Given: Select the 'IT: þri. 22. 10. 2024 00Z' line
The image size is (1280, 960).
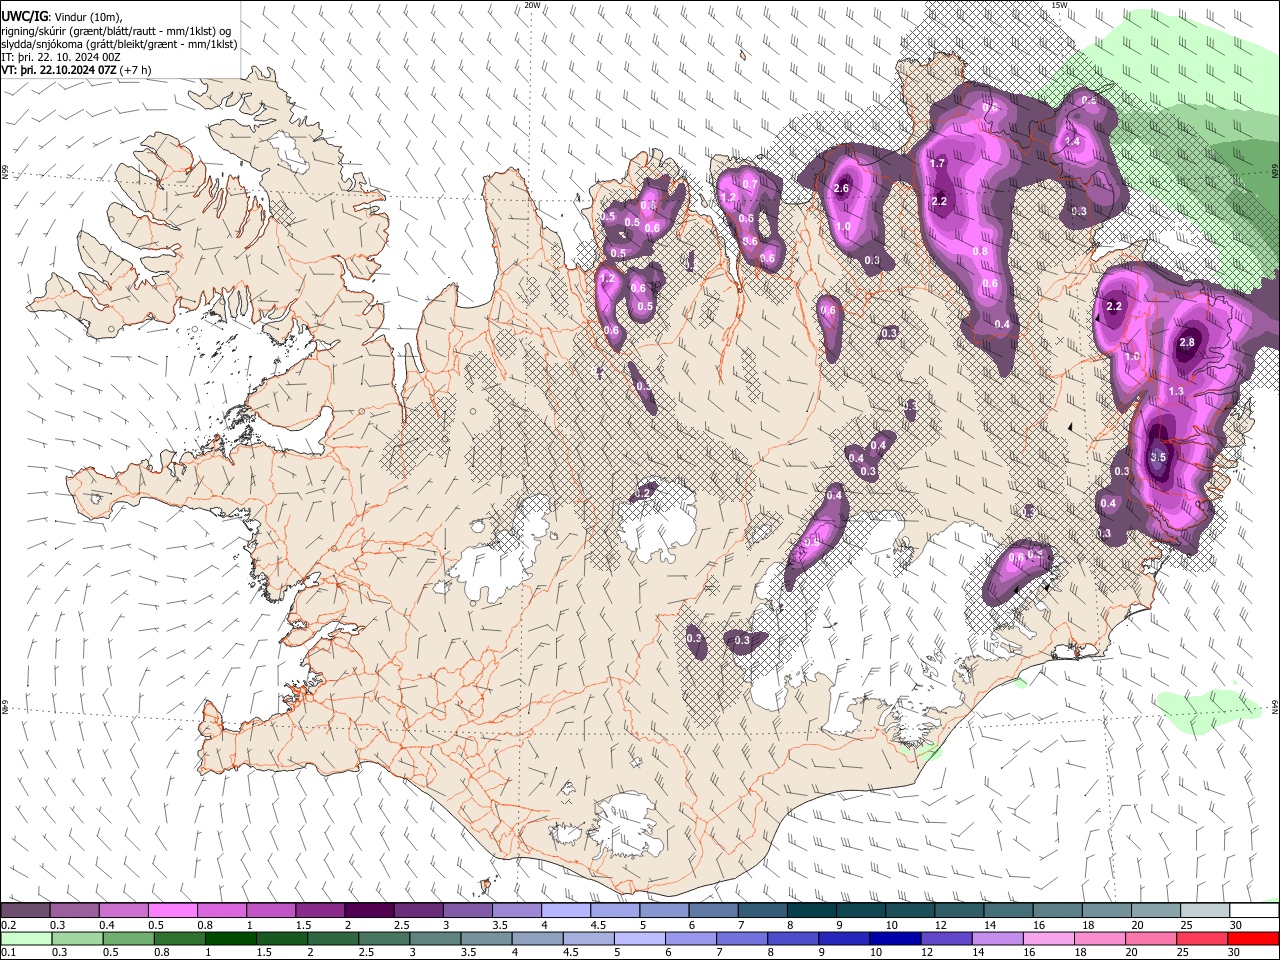Looking at the screenshot, I should (x=61, y=57).
